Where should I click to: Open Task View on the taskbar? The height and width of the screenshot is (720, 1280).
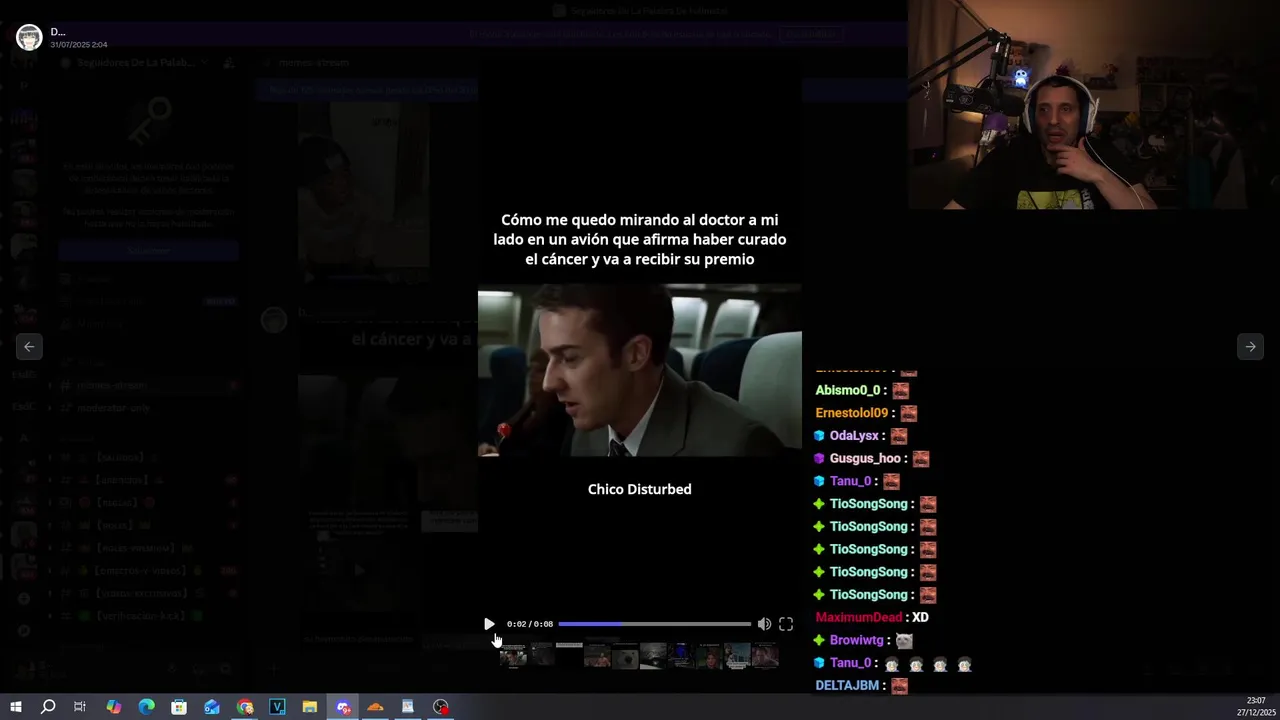80,707
